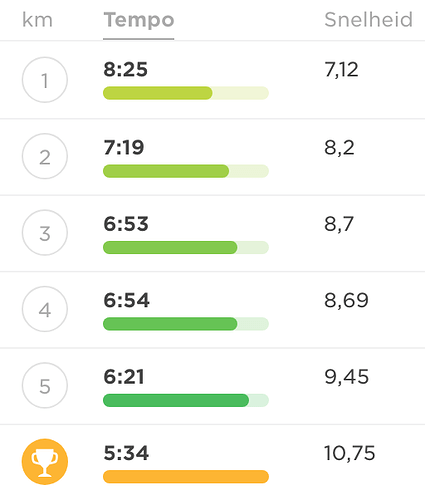Open the 8:25 split time
This screenshot has height=500, width=425.
point(125,70)
